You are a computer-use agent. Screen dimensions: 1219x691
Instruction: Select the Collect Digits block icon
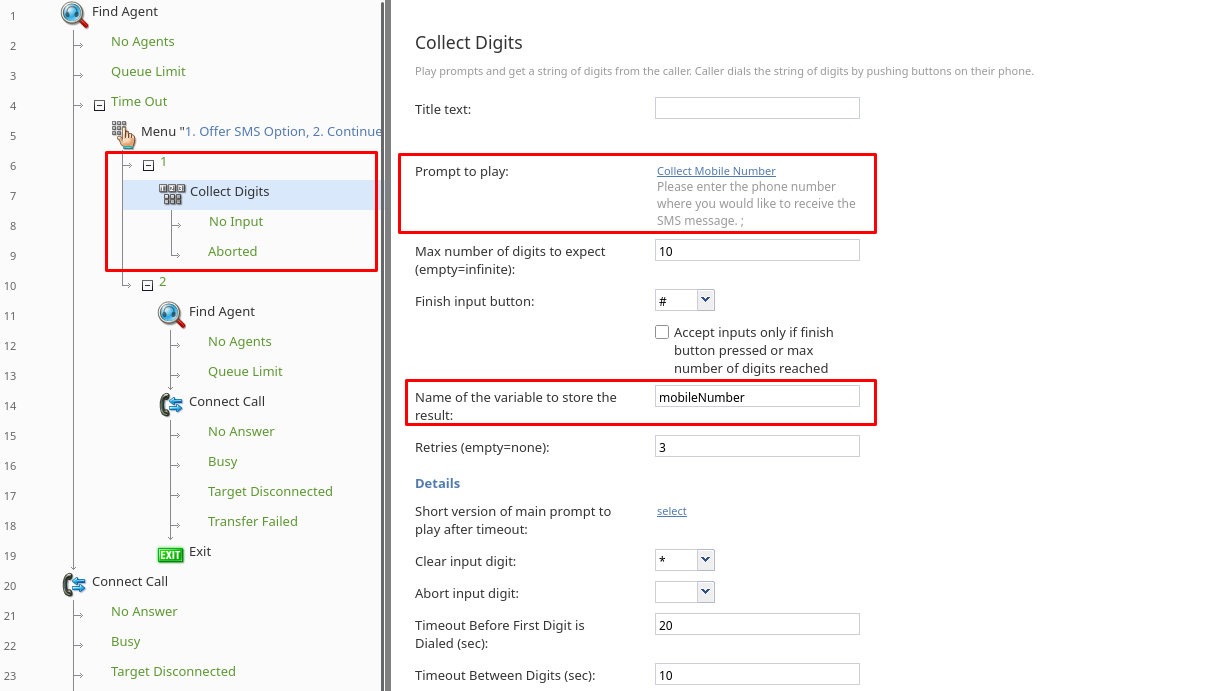tap(171, 193)
